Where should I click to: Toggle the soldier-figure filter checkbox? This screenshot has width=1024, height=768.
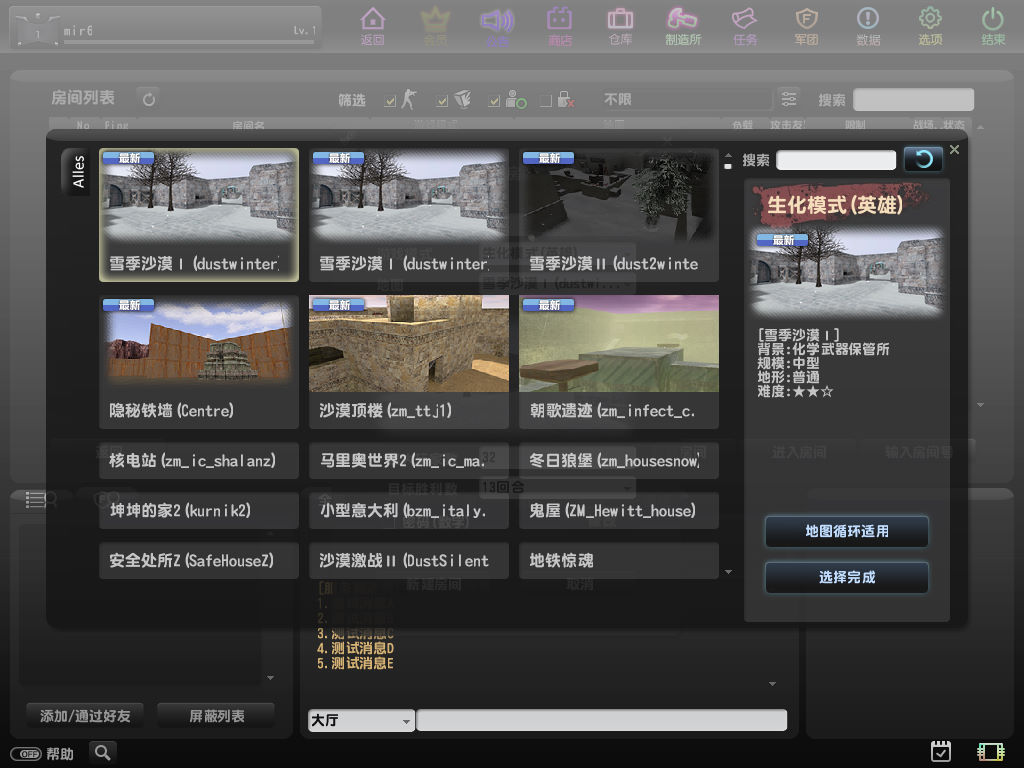[x=391, y=101]
